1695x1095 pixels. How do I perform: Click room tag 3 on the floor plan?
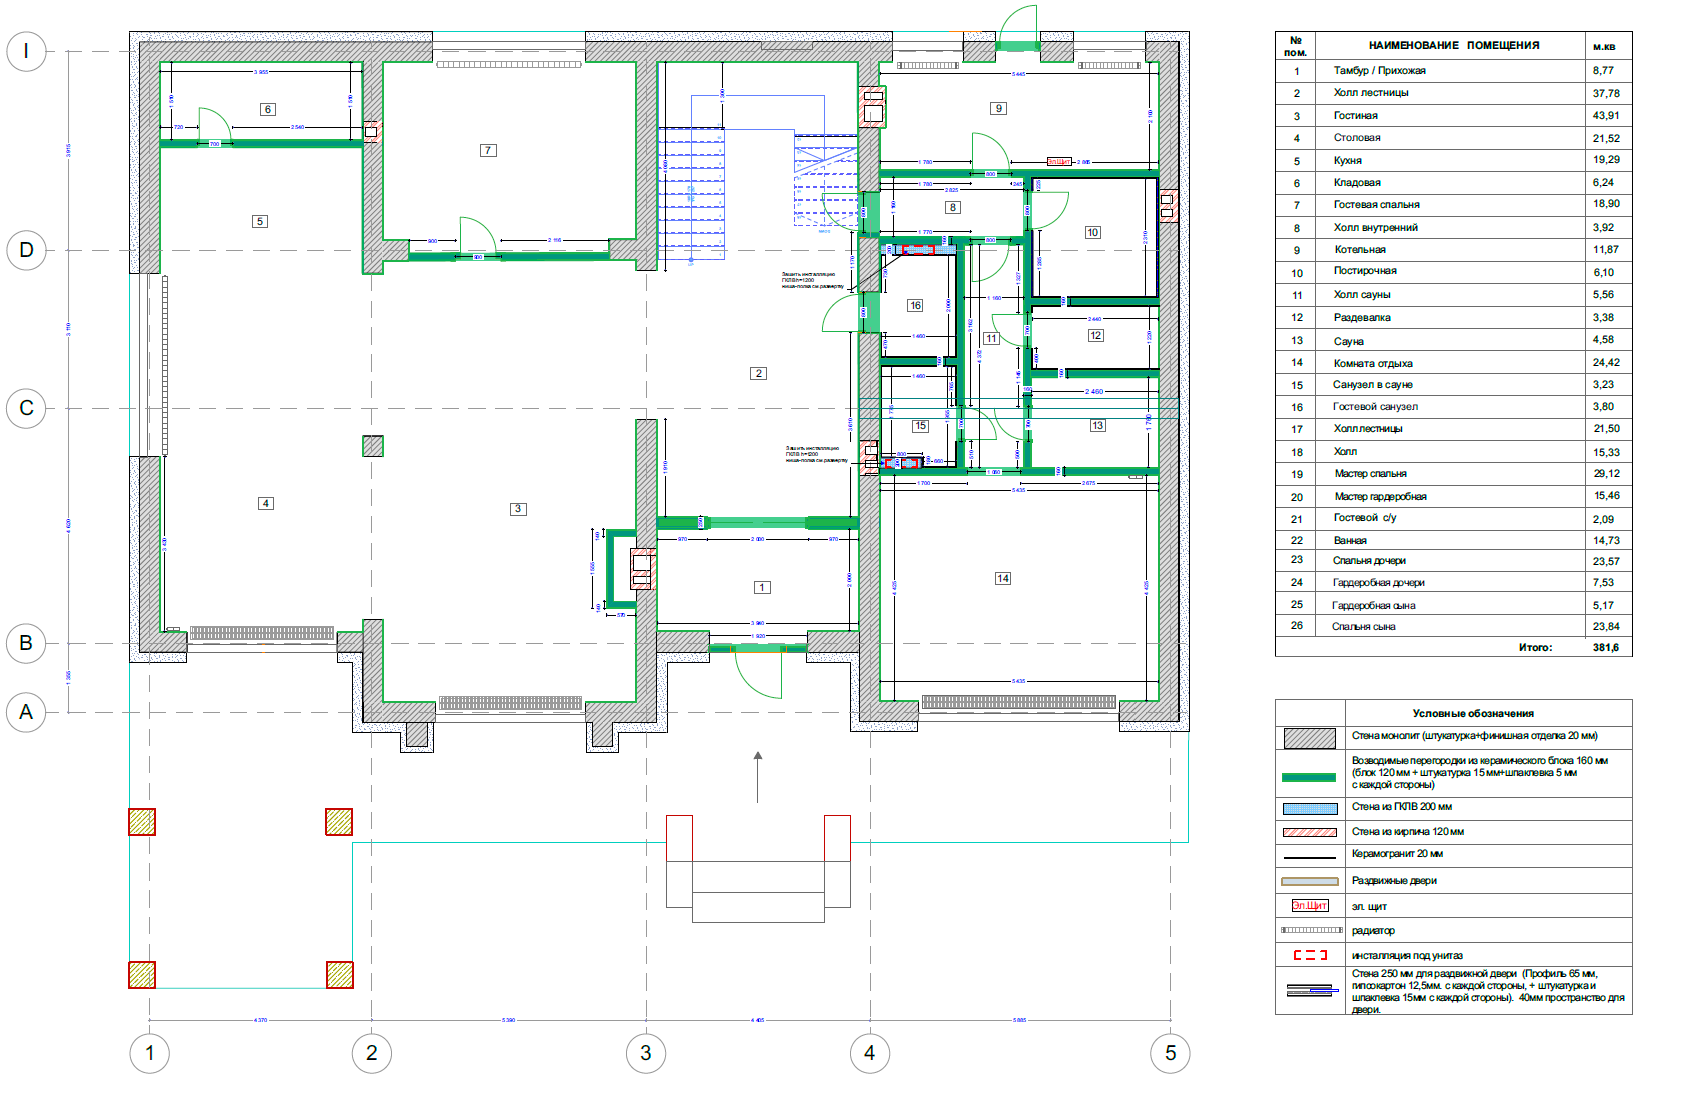(x=518, y=509)
